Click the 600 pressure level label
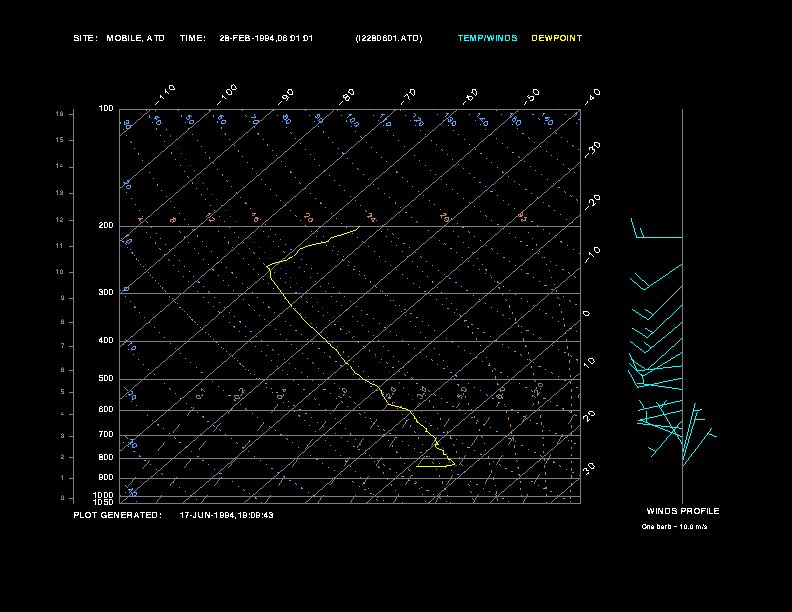The image size is (792, 612). pos(106,410)
